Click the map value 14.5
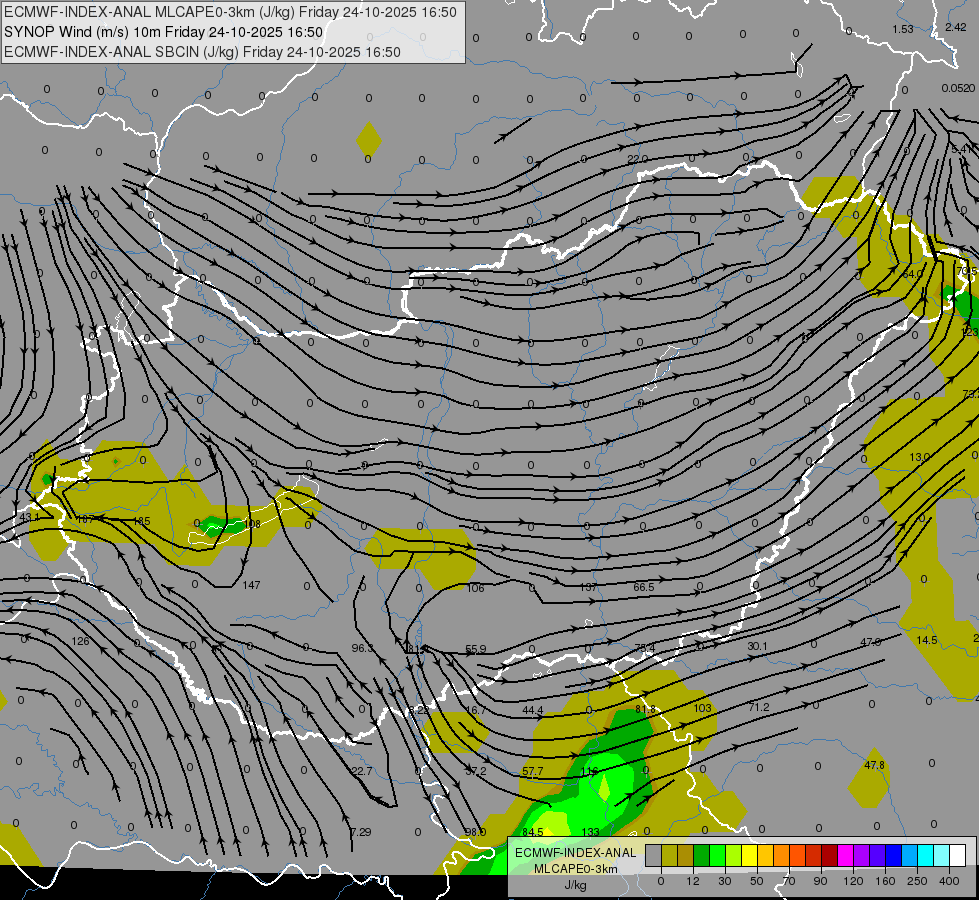 (x=927, y=640)
